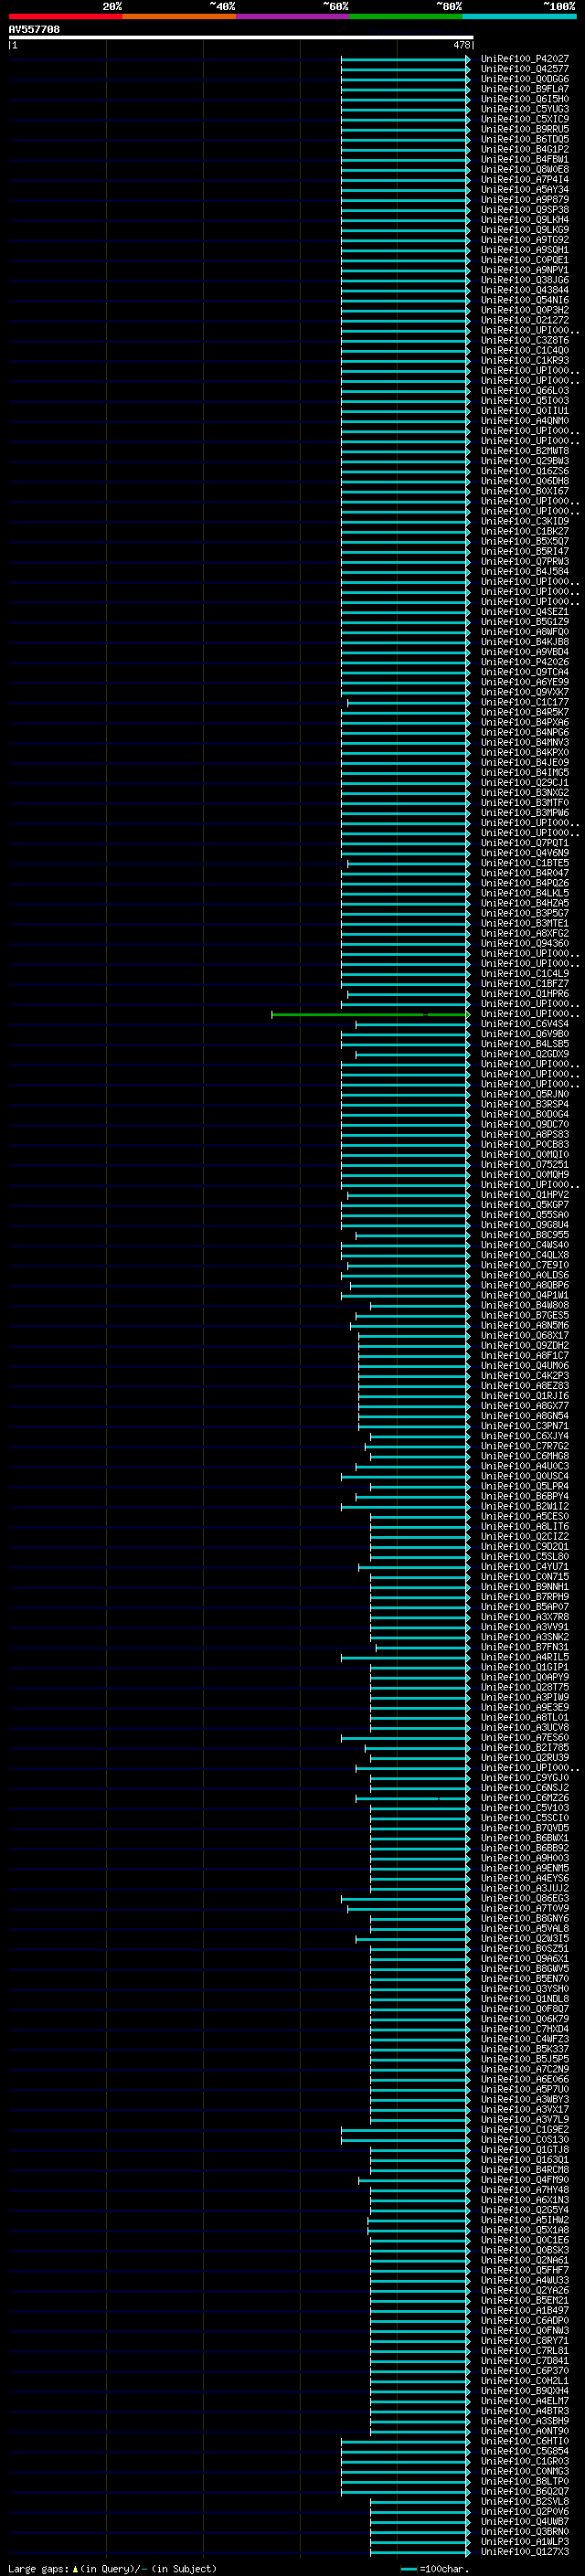Select hit label UniRef100_P42027
Image resolution: width=585 pixels, height=2576 pixels.
click(x=525, y=59)
